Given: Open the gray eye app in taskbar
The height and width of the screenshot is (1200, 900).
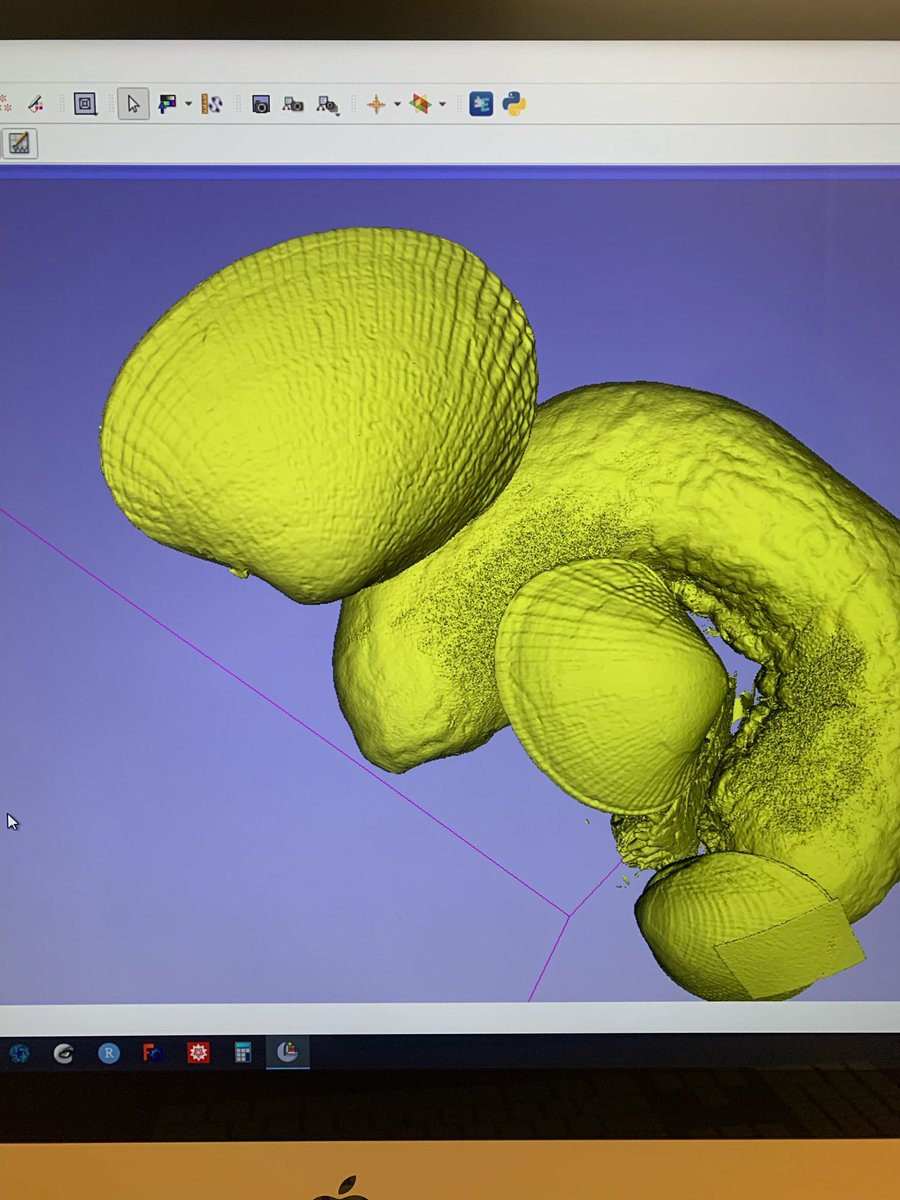Looking at the screenshot, I should pos(64,1052).
